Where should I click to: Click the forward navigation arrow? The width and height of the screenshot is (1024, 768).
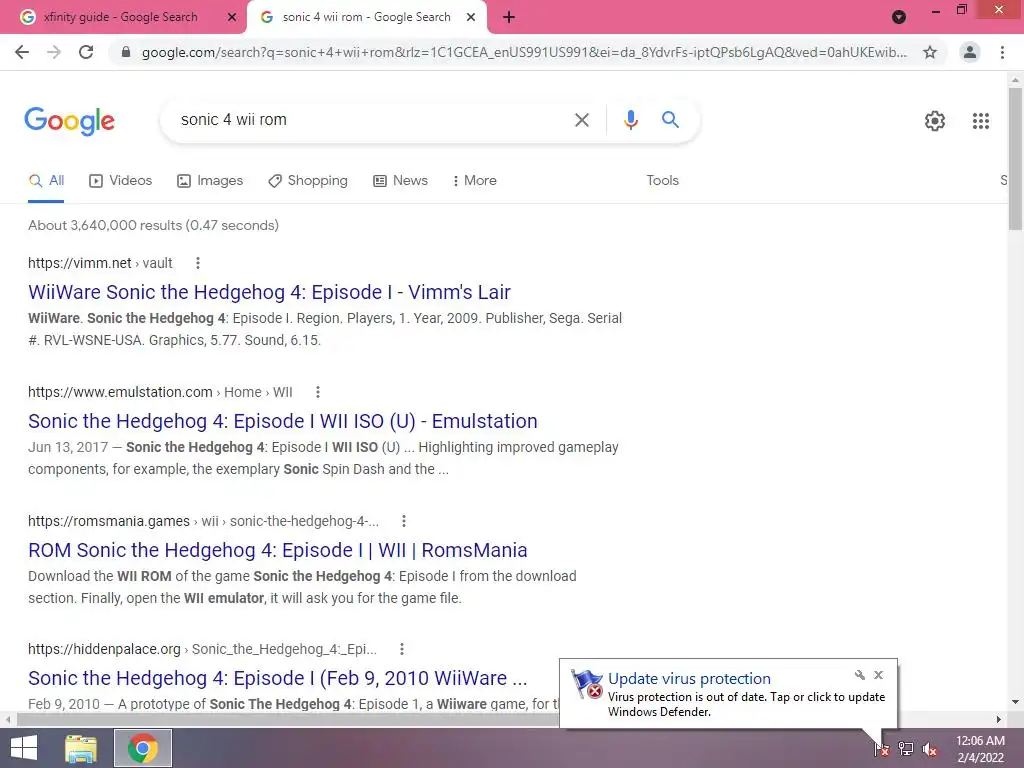click(54, 52)
